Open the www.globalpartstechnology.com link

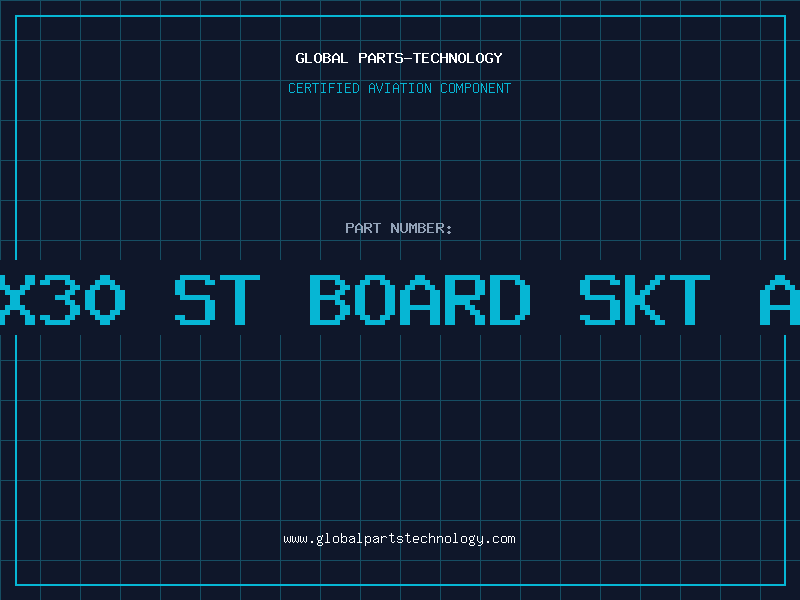point(399,539)
